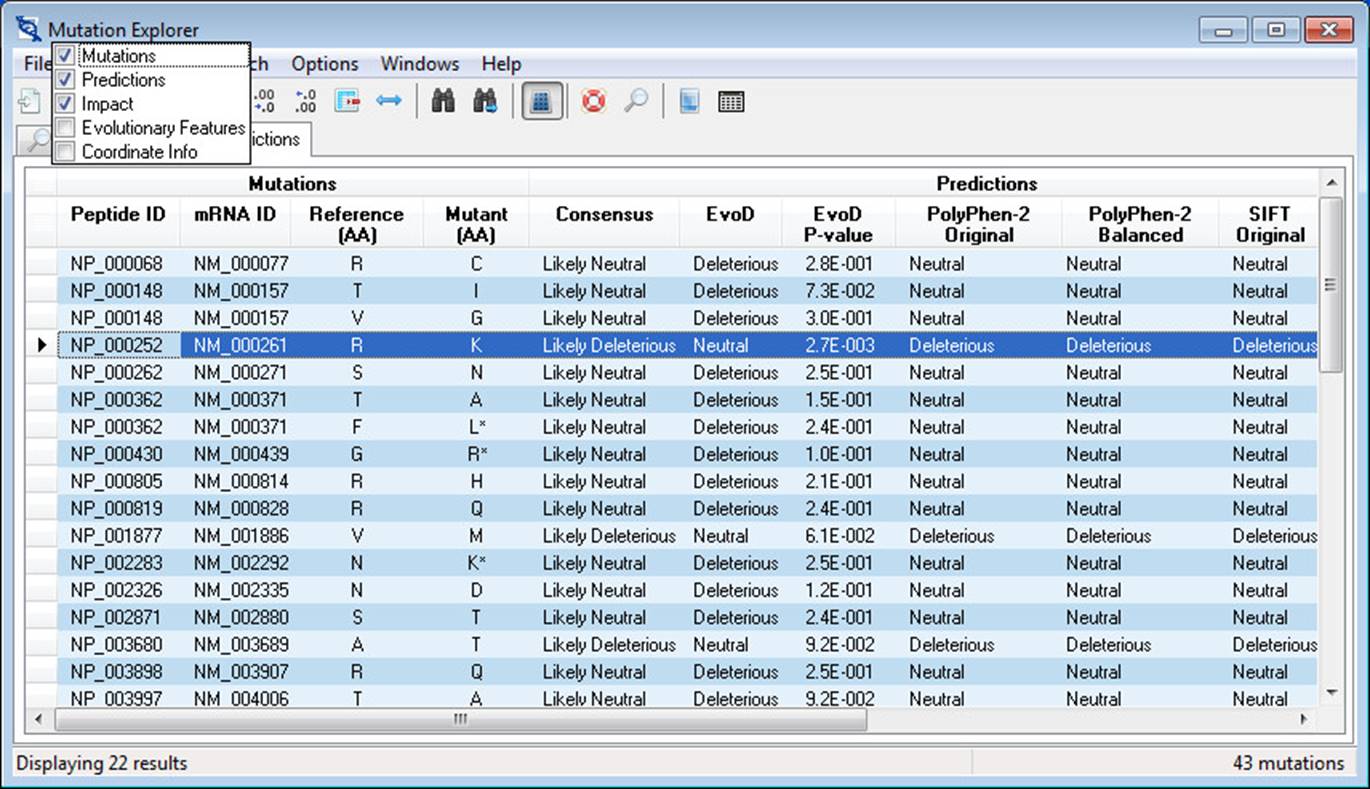Uncheck the Predictions checkbox
The image size is (1370, 789).
click(x=65, y=80)
